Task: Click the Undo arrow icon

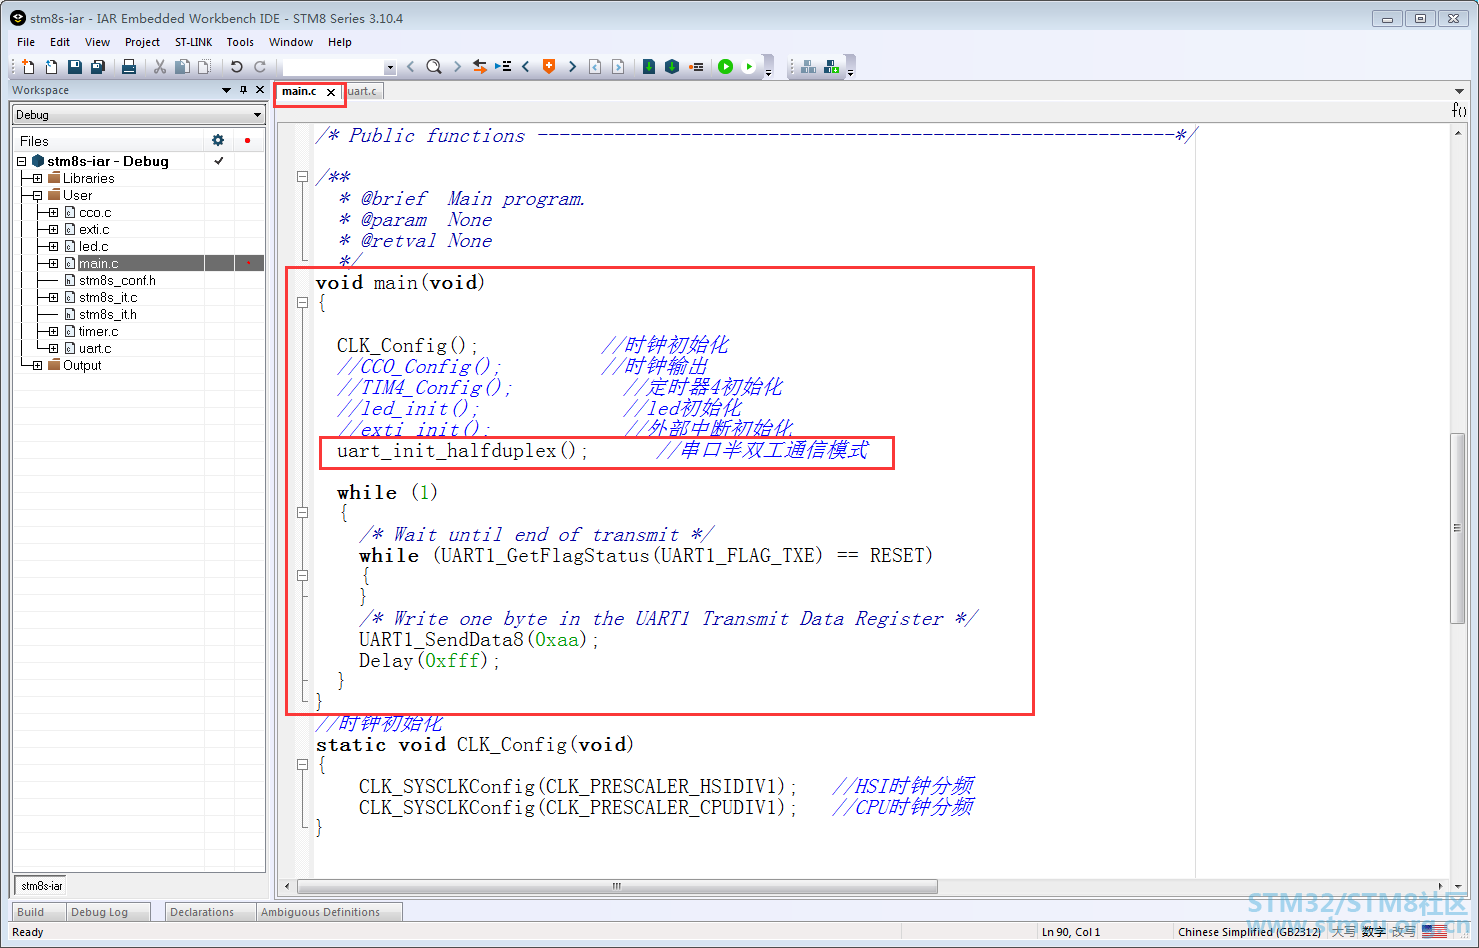Action: 237,67
